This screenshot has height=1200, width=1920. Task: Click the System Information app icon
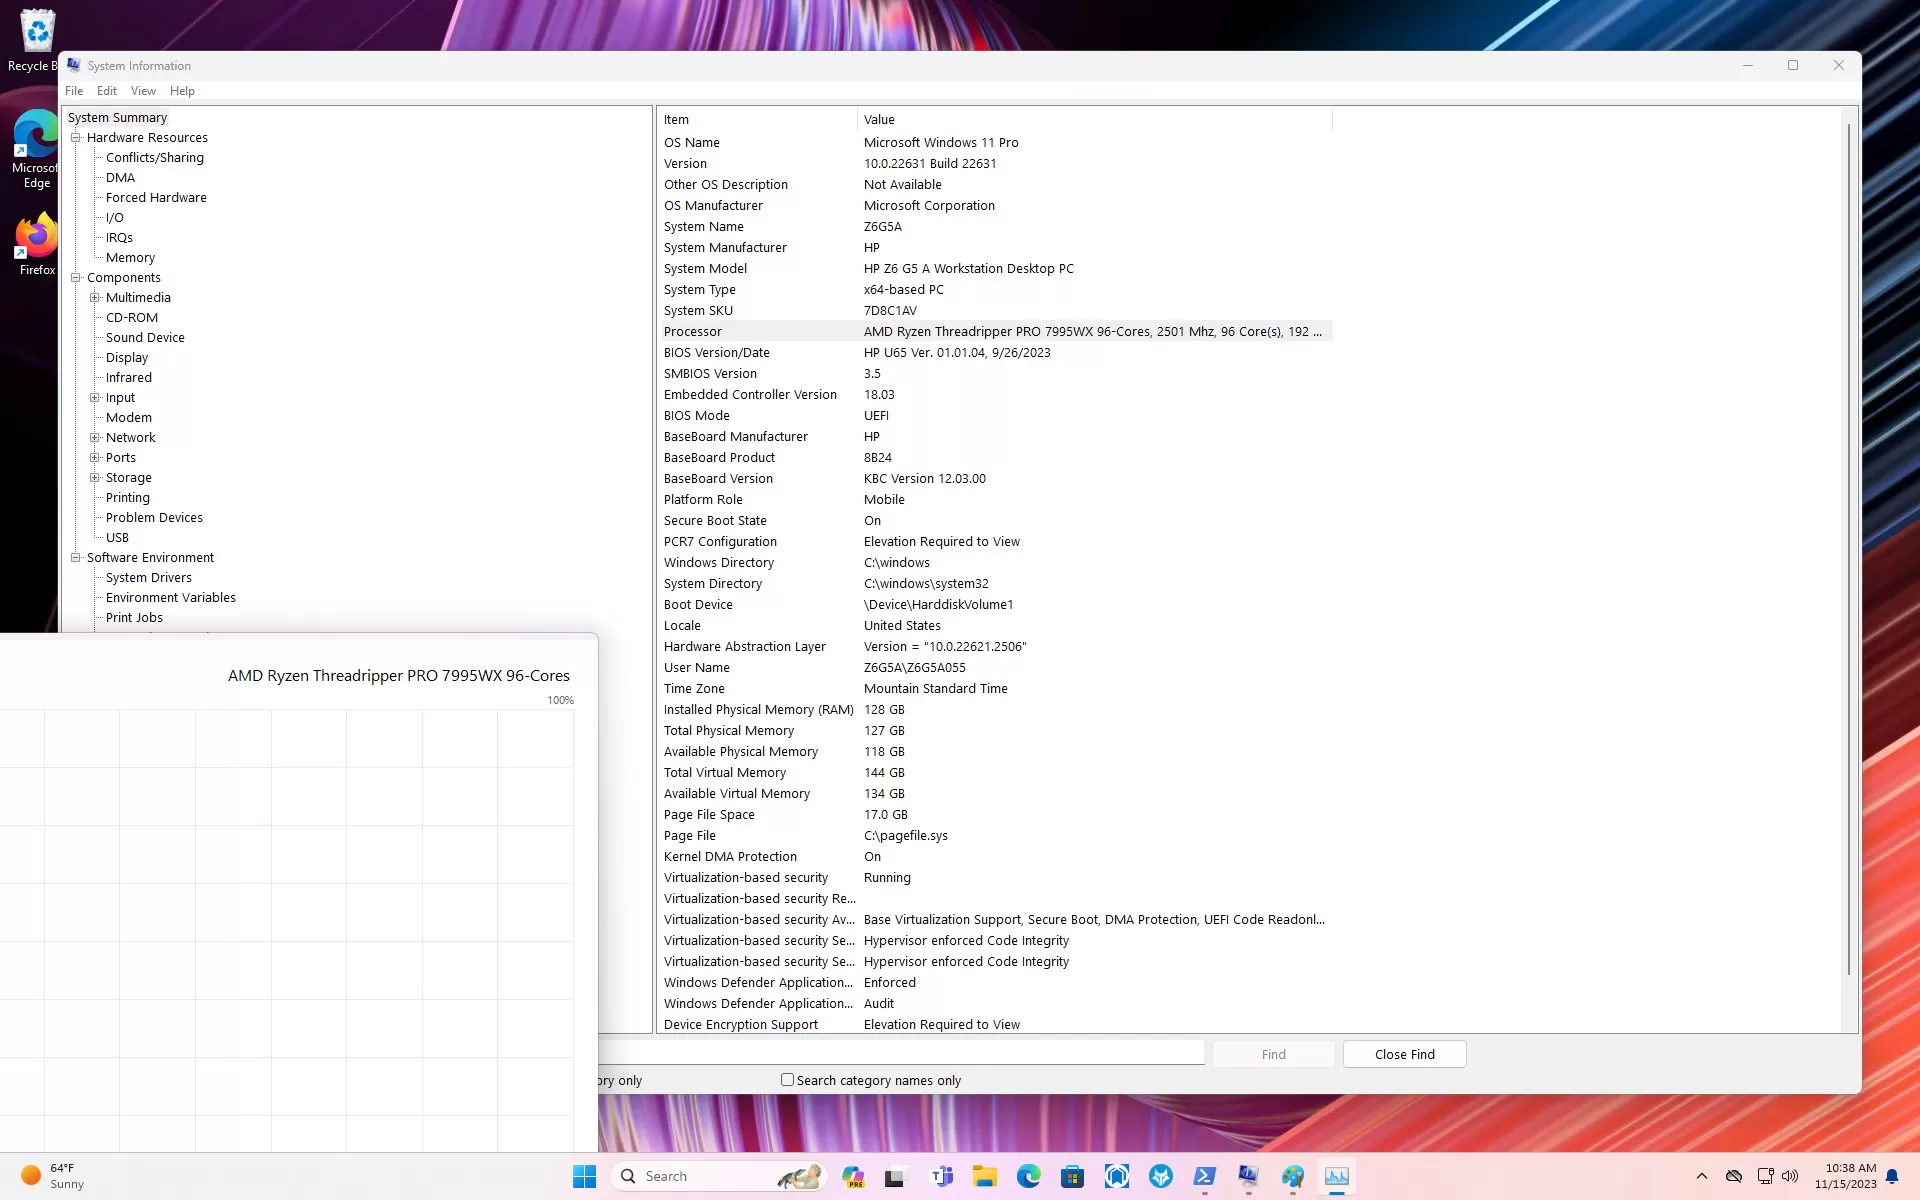(x=72, y=65)
